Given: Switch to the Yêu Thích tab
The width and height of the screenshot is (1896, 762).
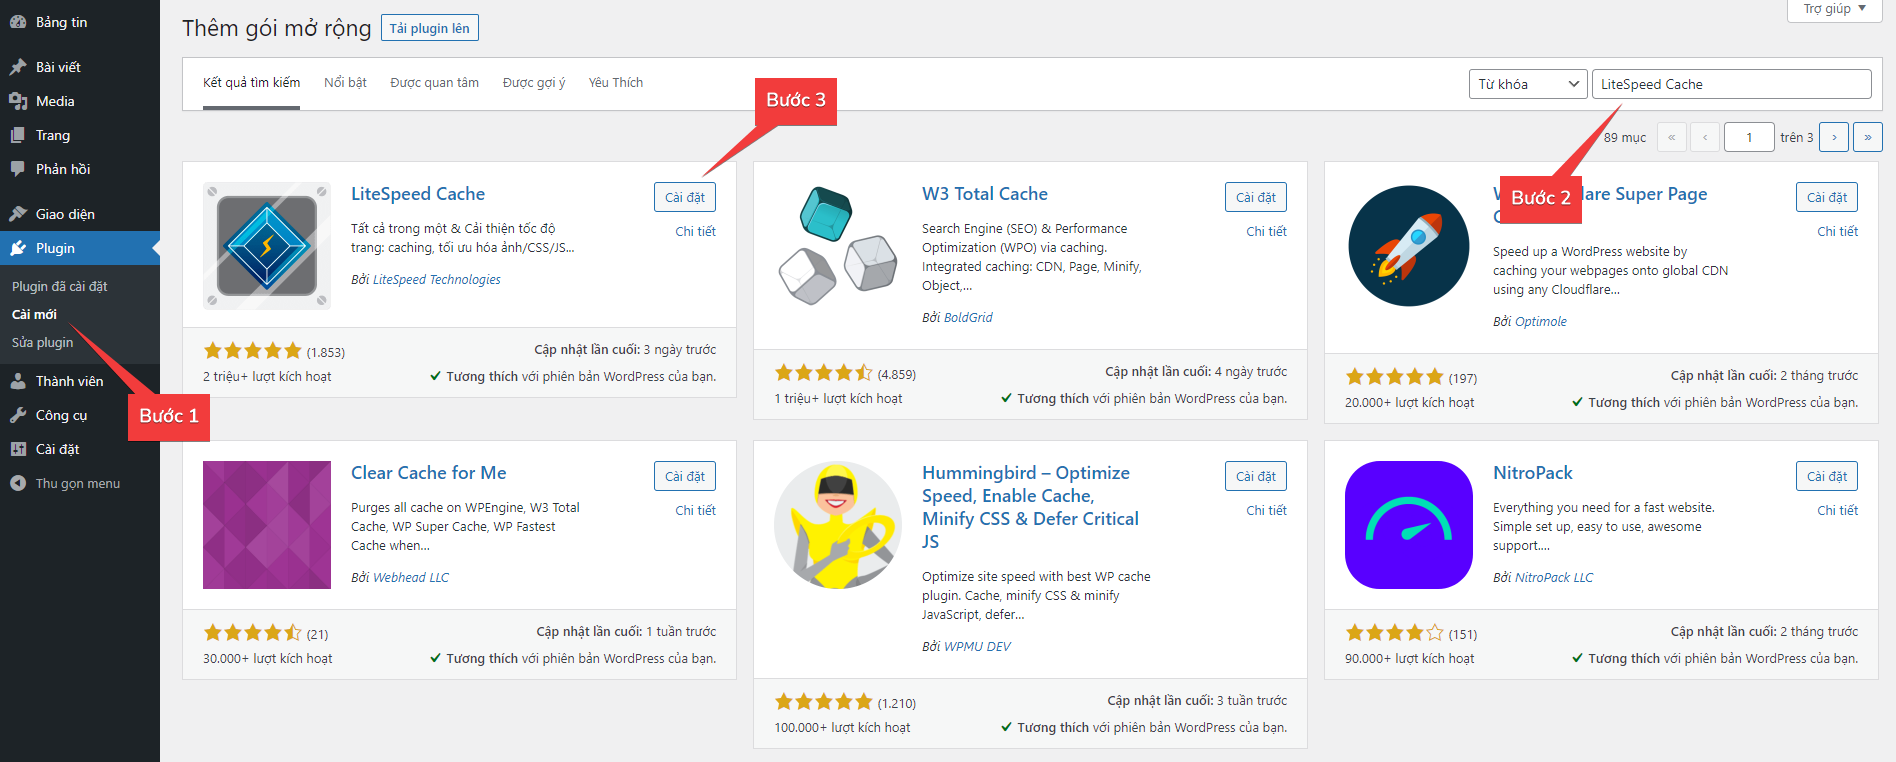Looking at the screenshot, I should (615, 83).
